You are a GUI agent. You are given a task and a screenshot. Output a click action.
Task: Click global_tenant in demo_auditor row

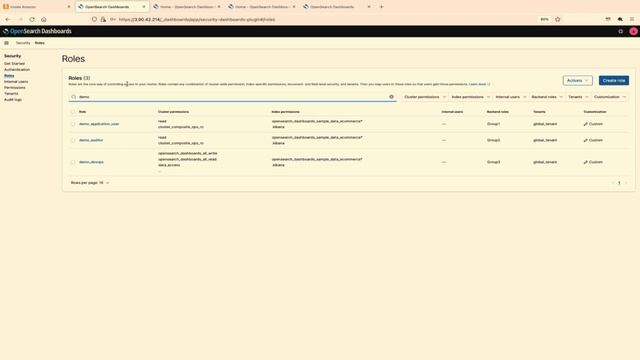click(544, 140)
